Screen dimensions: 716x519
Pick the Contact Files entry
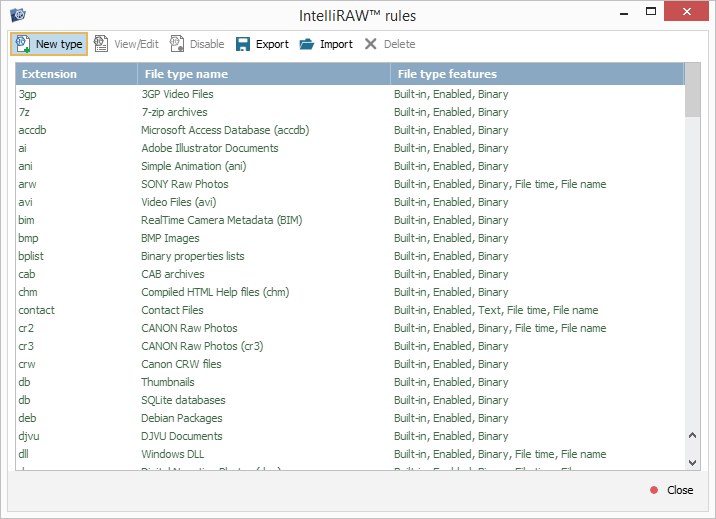click(x=172, y=310)
